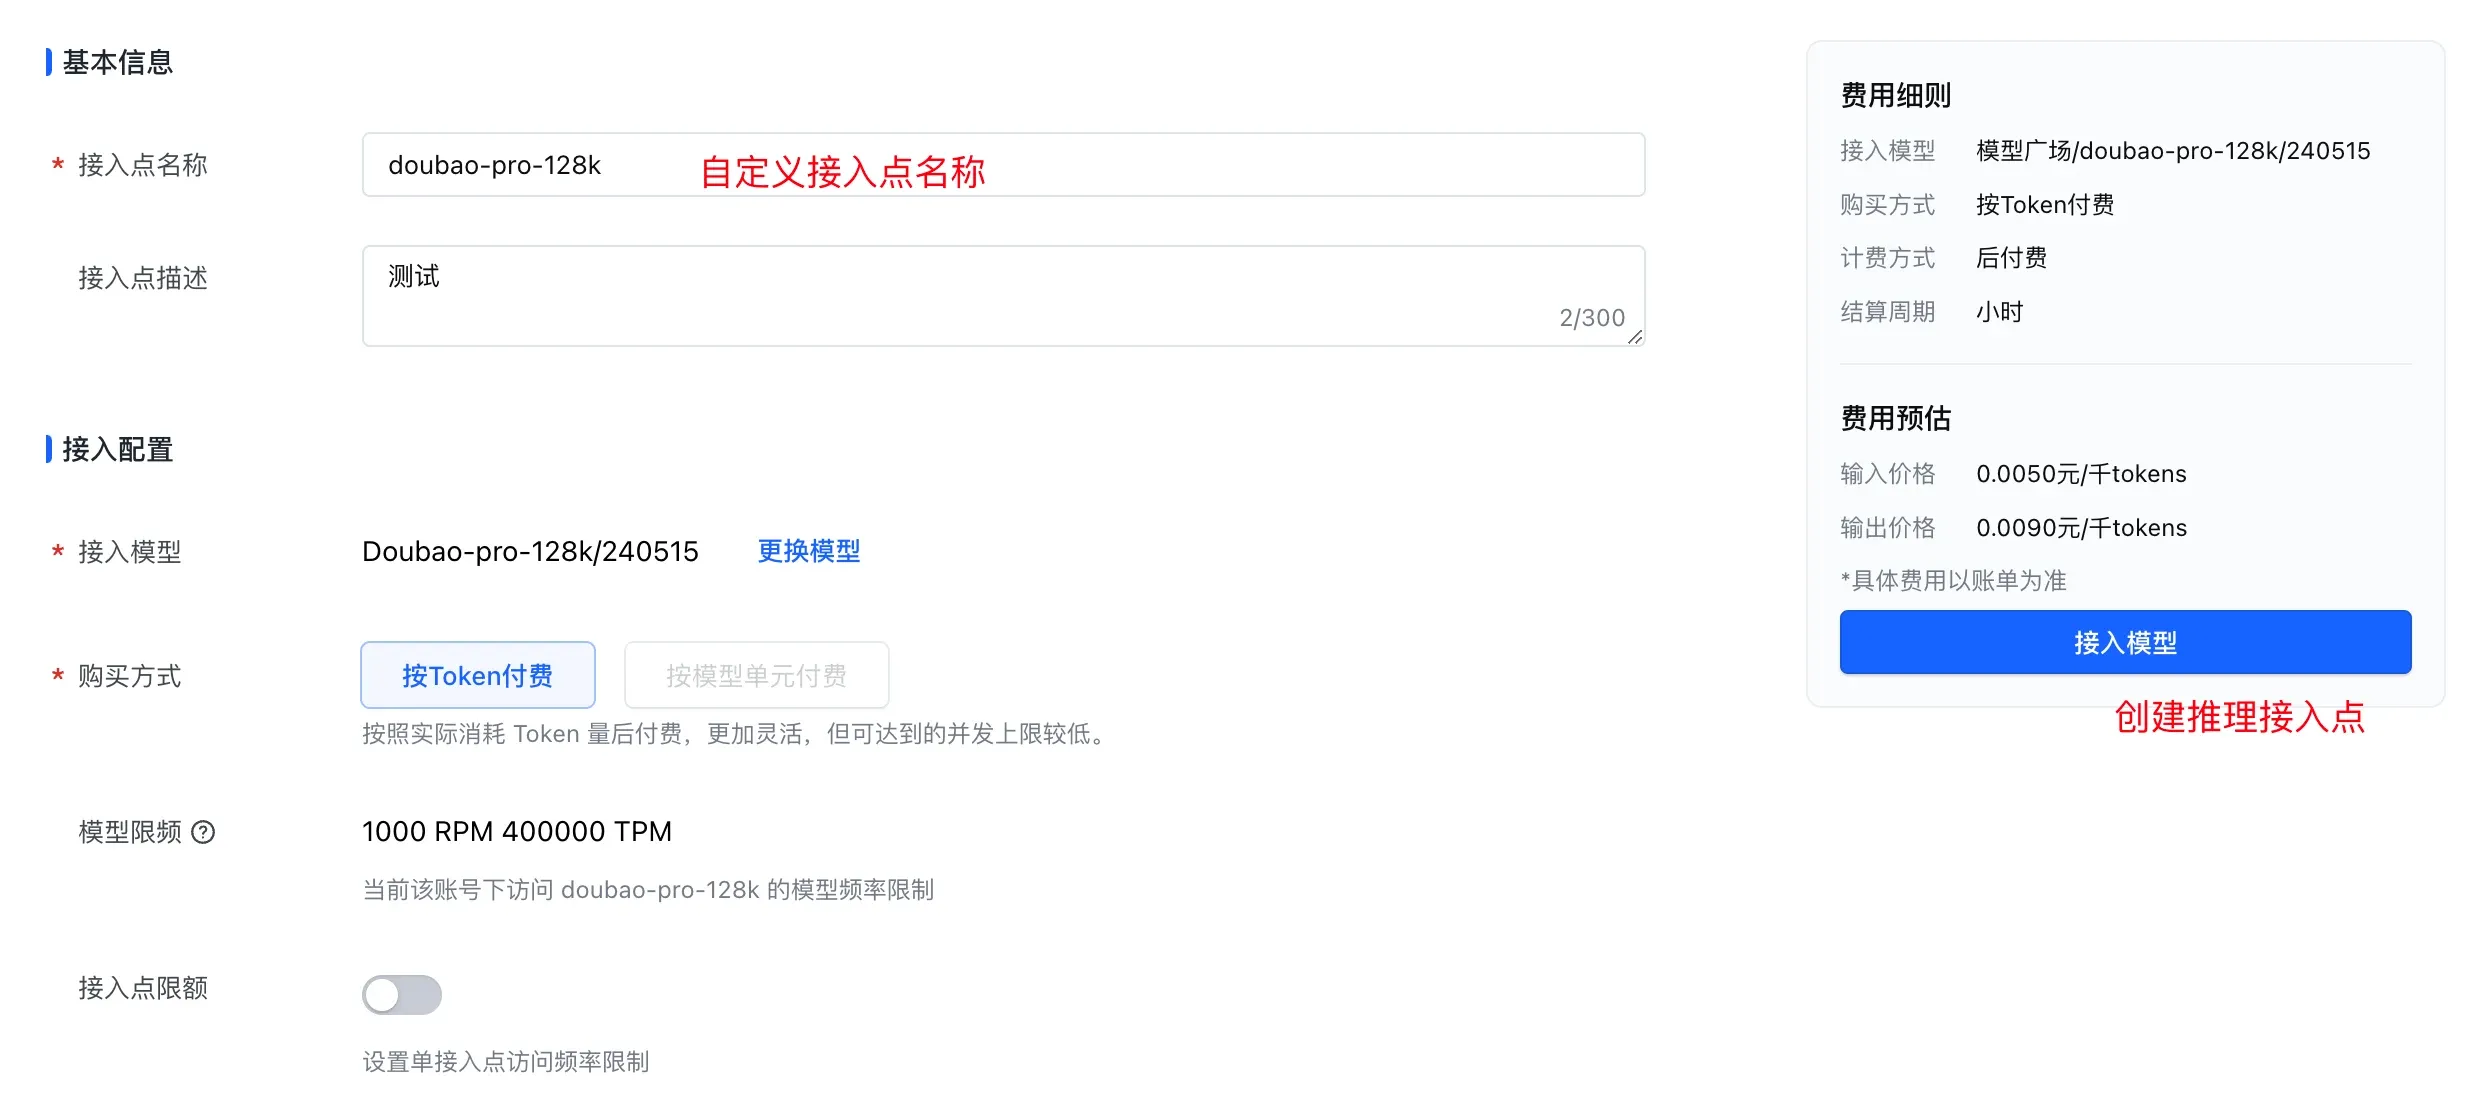The width and height of the screenshot is (2468, 1102).
Task: Click inside the 接入点名称 input field
Action: [x=1000, y=165]
